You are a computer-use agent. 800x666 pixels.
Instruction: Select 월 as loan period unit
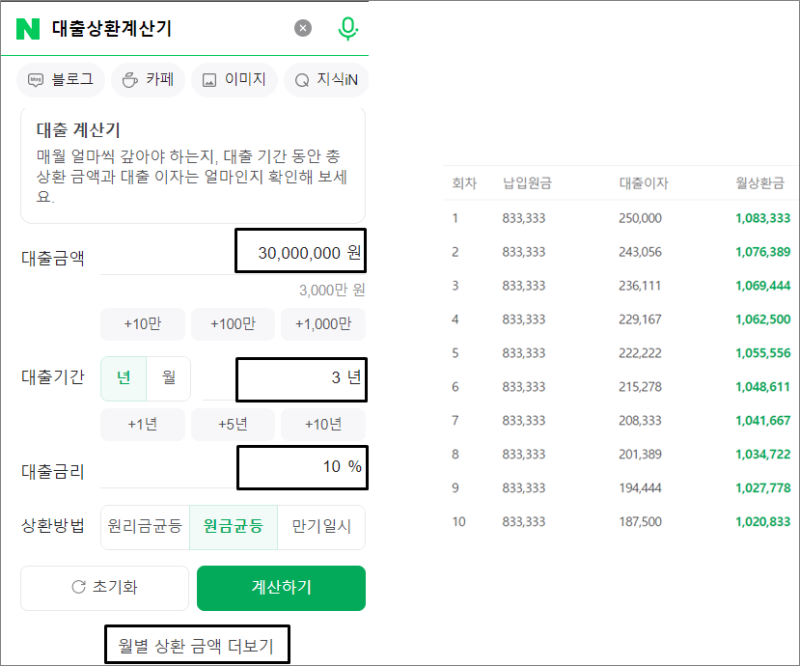(168, 378)
